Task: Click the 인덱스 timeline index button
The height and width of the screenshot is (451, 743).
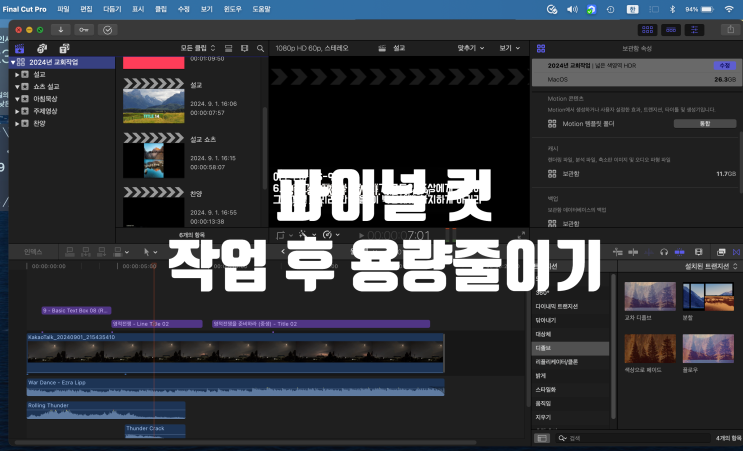Action: (33, 252)
